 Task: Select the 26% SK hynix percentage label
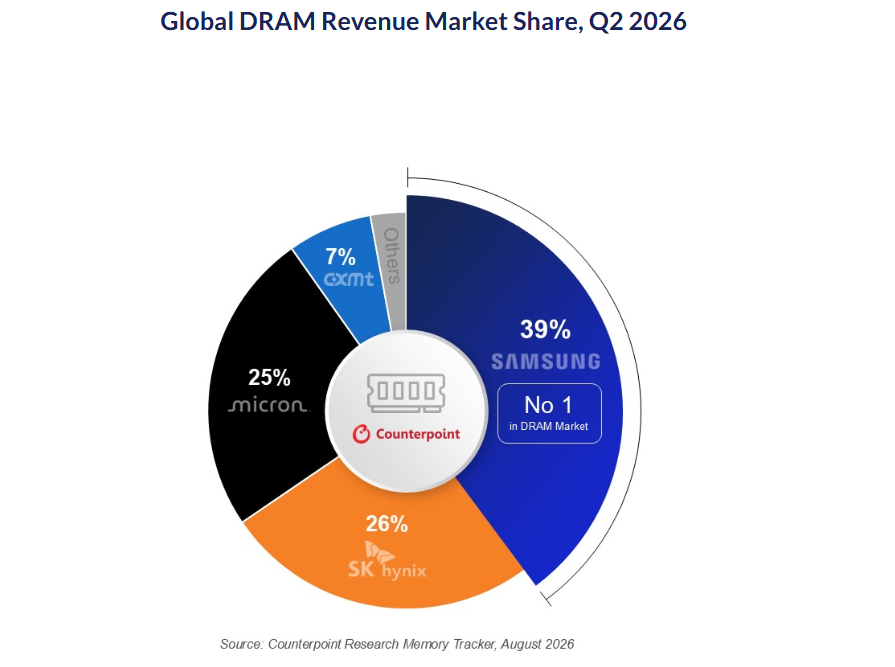386,524
